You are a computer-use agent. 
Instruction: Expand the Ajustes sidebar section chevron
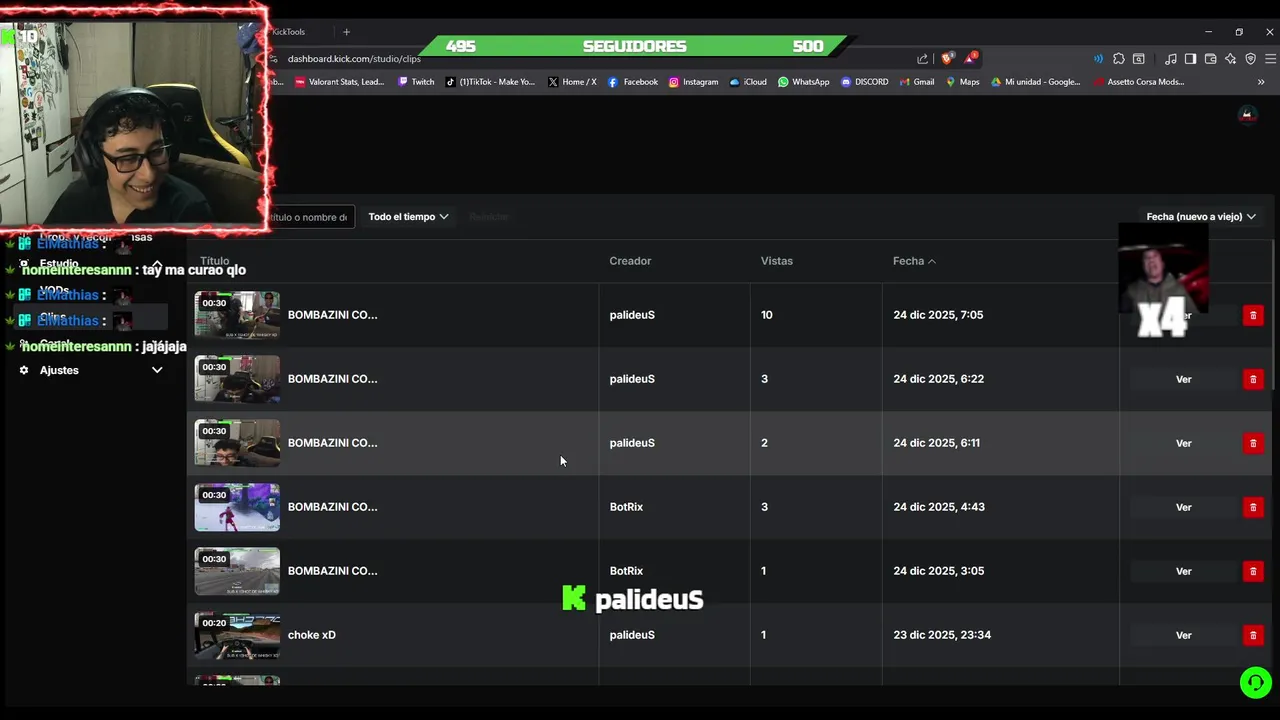tap(157, 370)
